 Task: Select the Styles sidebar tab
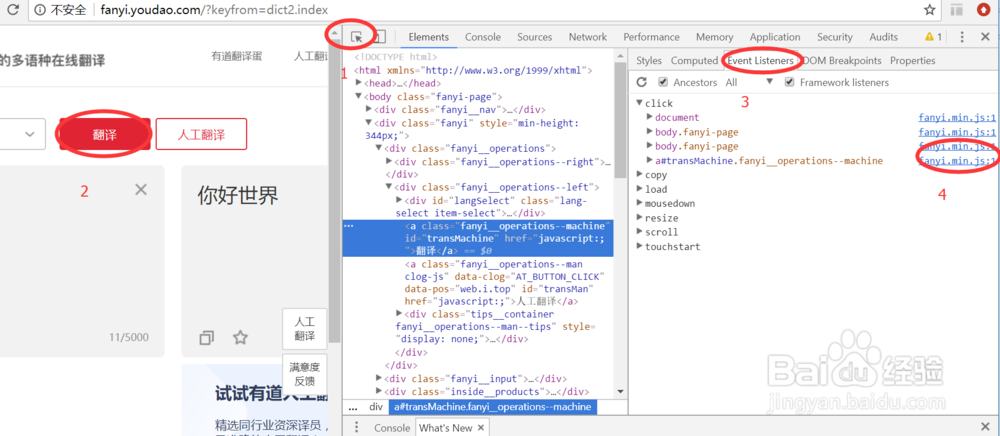[649, 61]
